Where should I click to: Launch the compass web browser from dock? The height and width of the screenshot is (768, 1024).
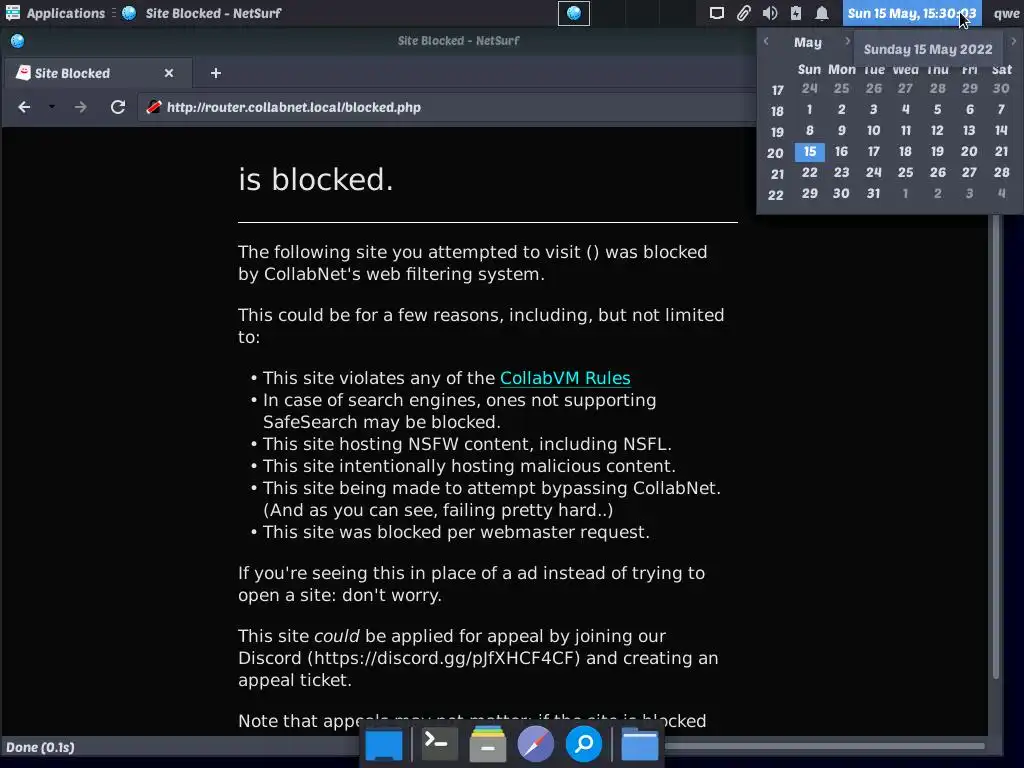[536, 744]
